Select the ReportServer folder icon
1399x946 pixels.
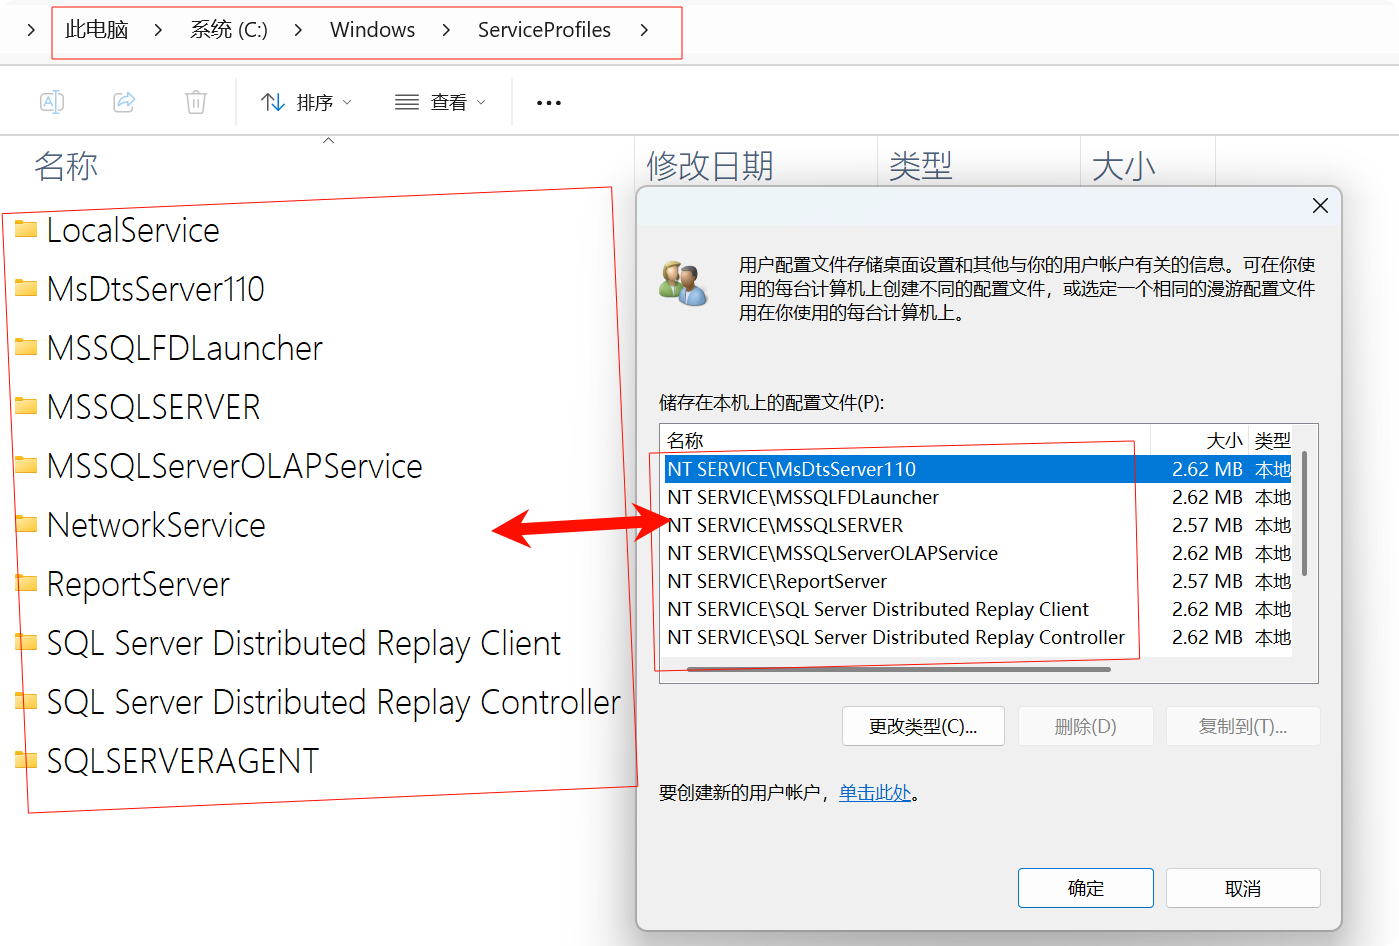tap(26, 583)
